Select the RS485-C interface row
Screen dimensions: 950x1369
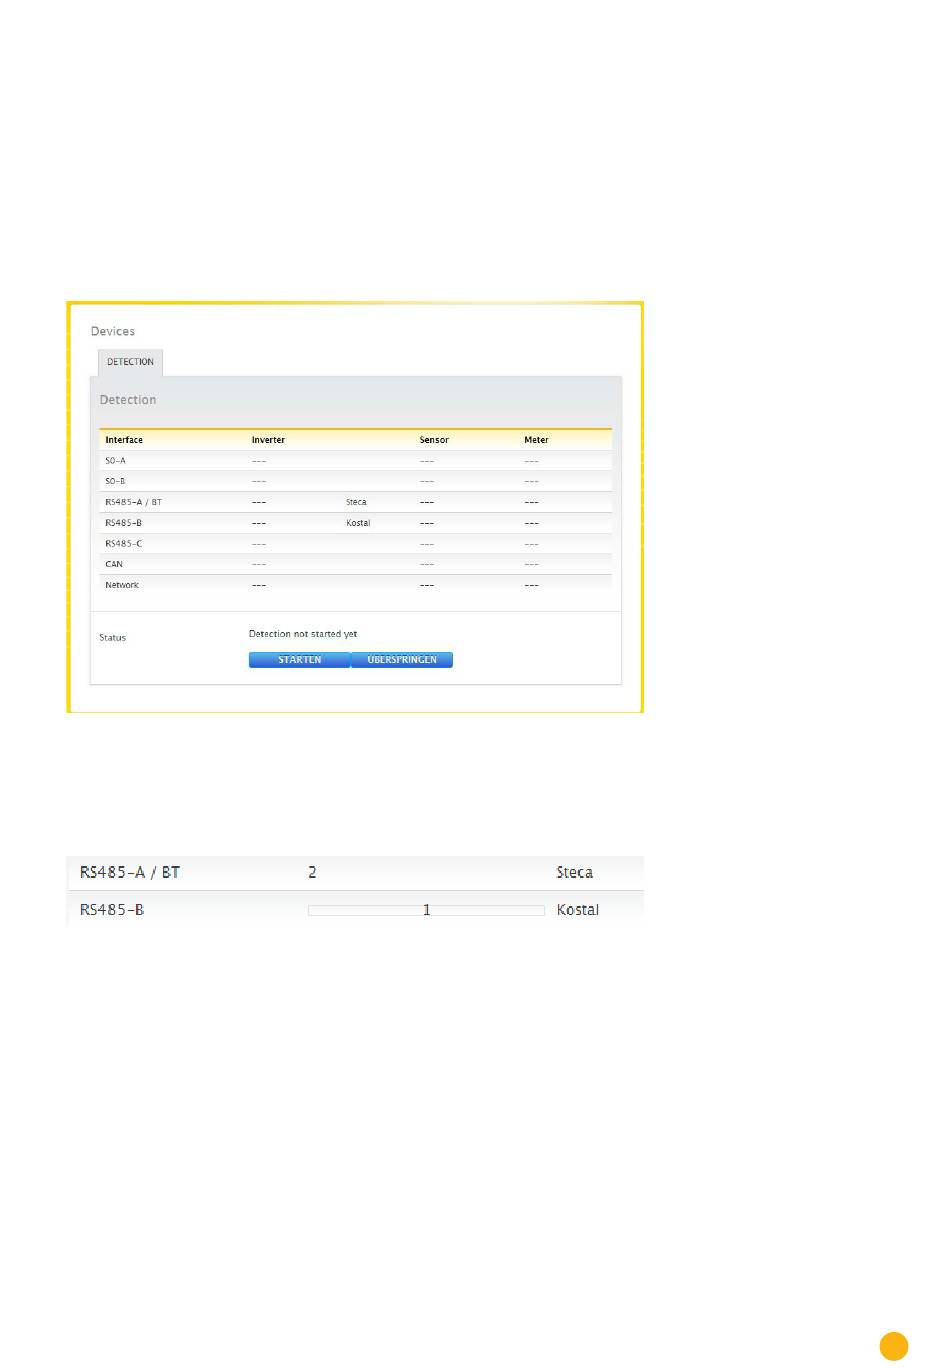355,544
